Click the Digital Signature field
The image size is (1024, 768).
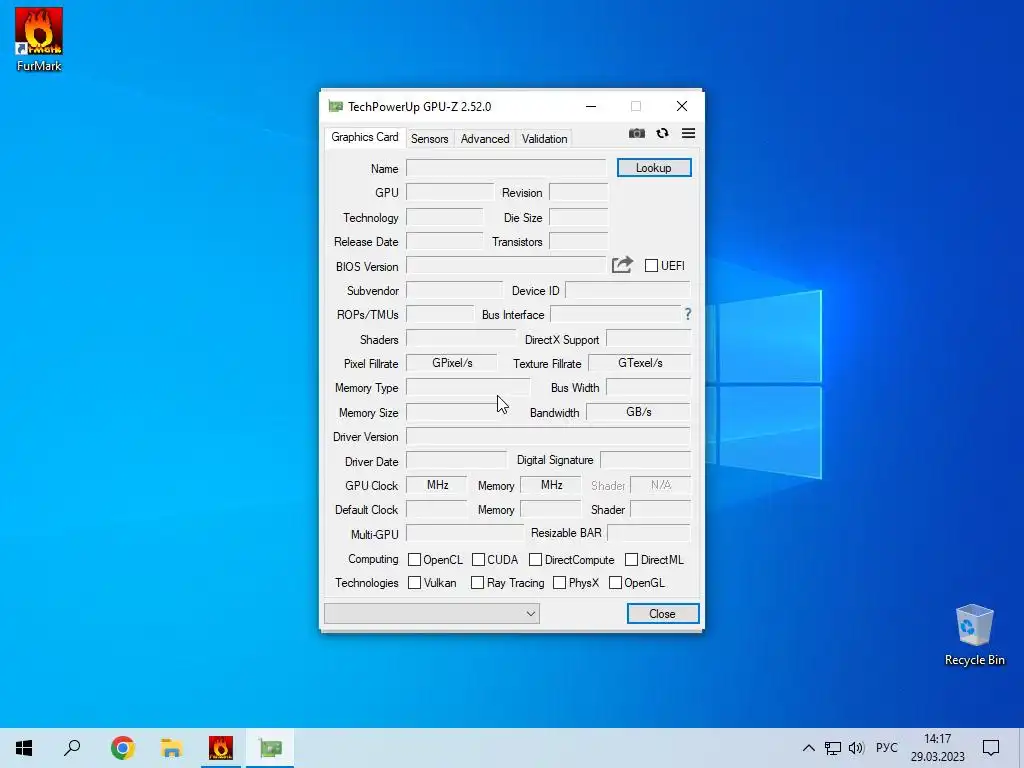(x=645, y=460)
